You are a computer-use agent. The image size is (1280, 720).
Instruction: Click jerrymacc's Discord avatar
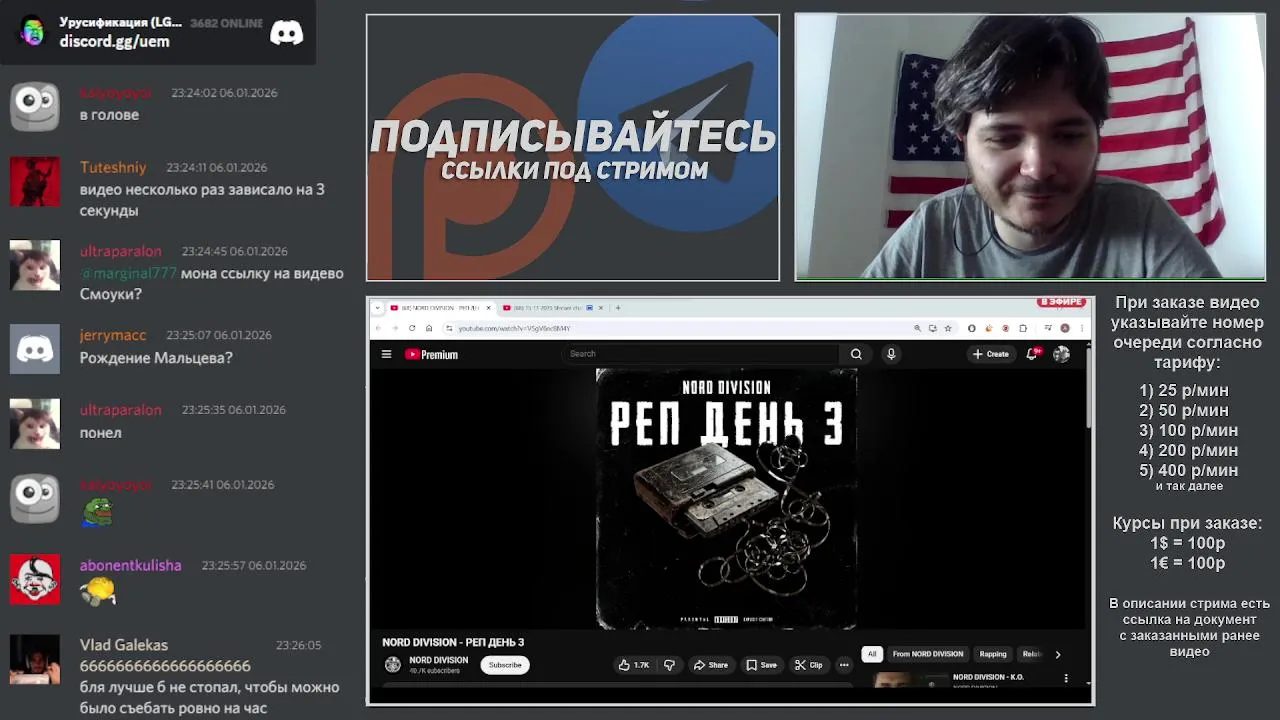(35, 349)
